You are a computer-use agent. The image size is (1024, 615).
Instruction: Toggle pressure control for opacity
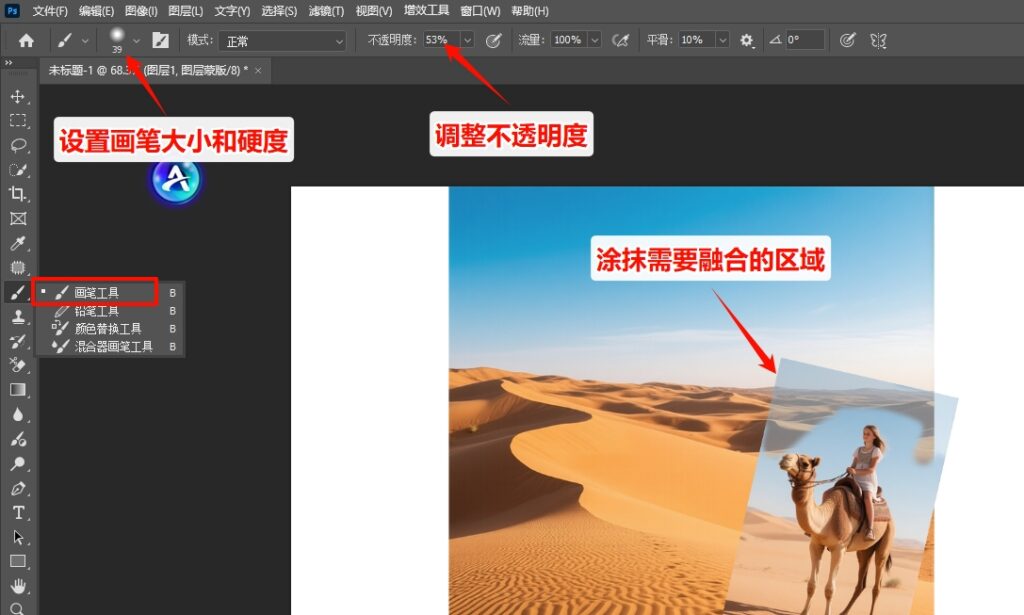[x=493, y=41]
